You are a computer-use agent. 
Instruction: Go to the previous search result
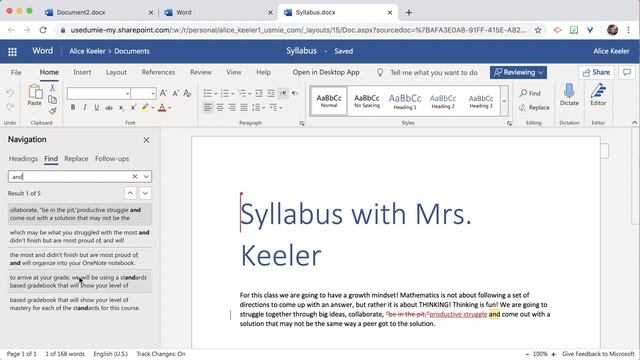coord(130,193)
